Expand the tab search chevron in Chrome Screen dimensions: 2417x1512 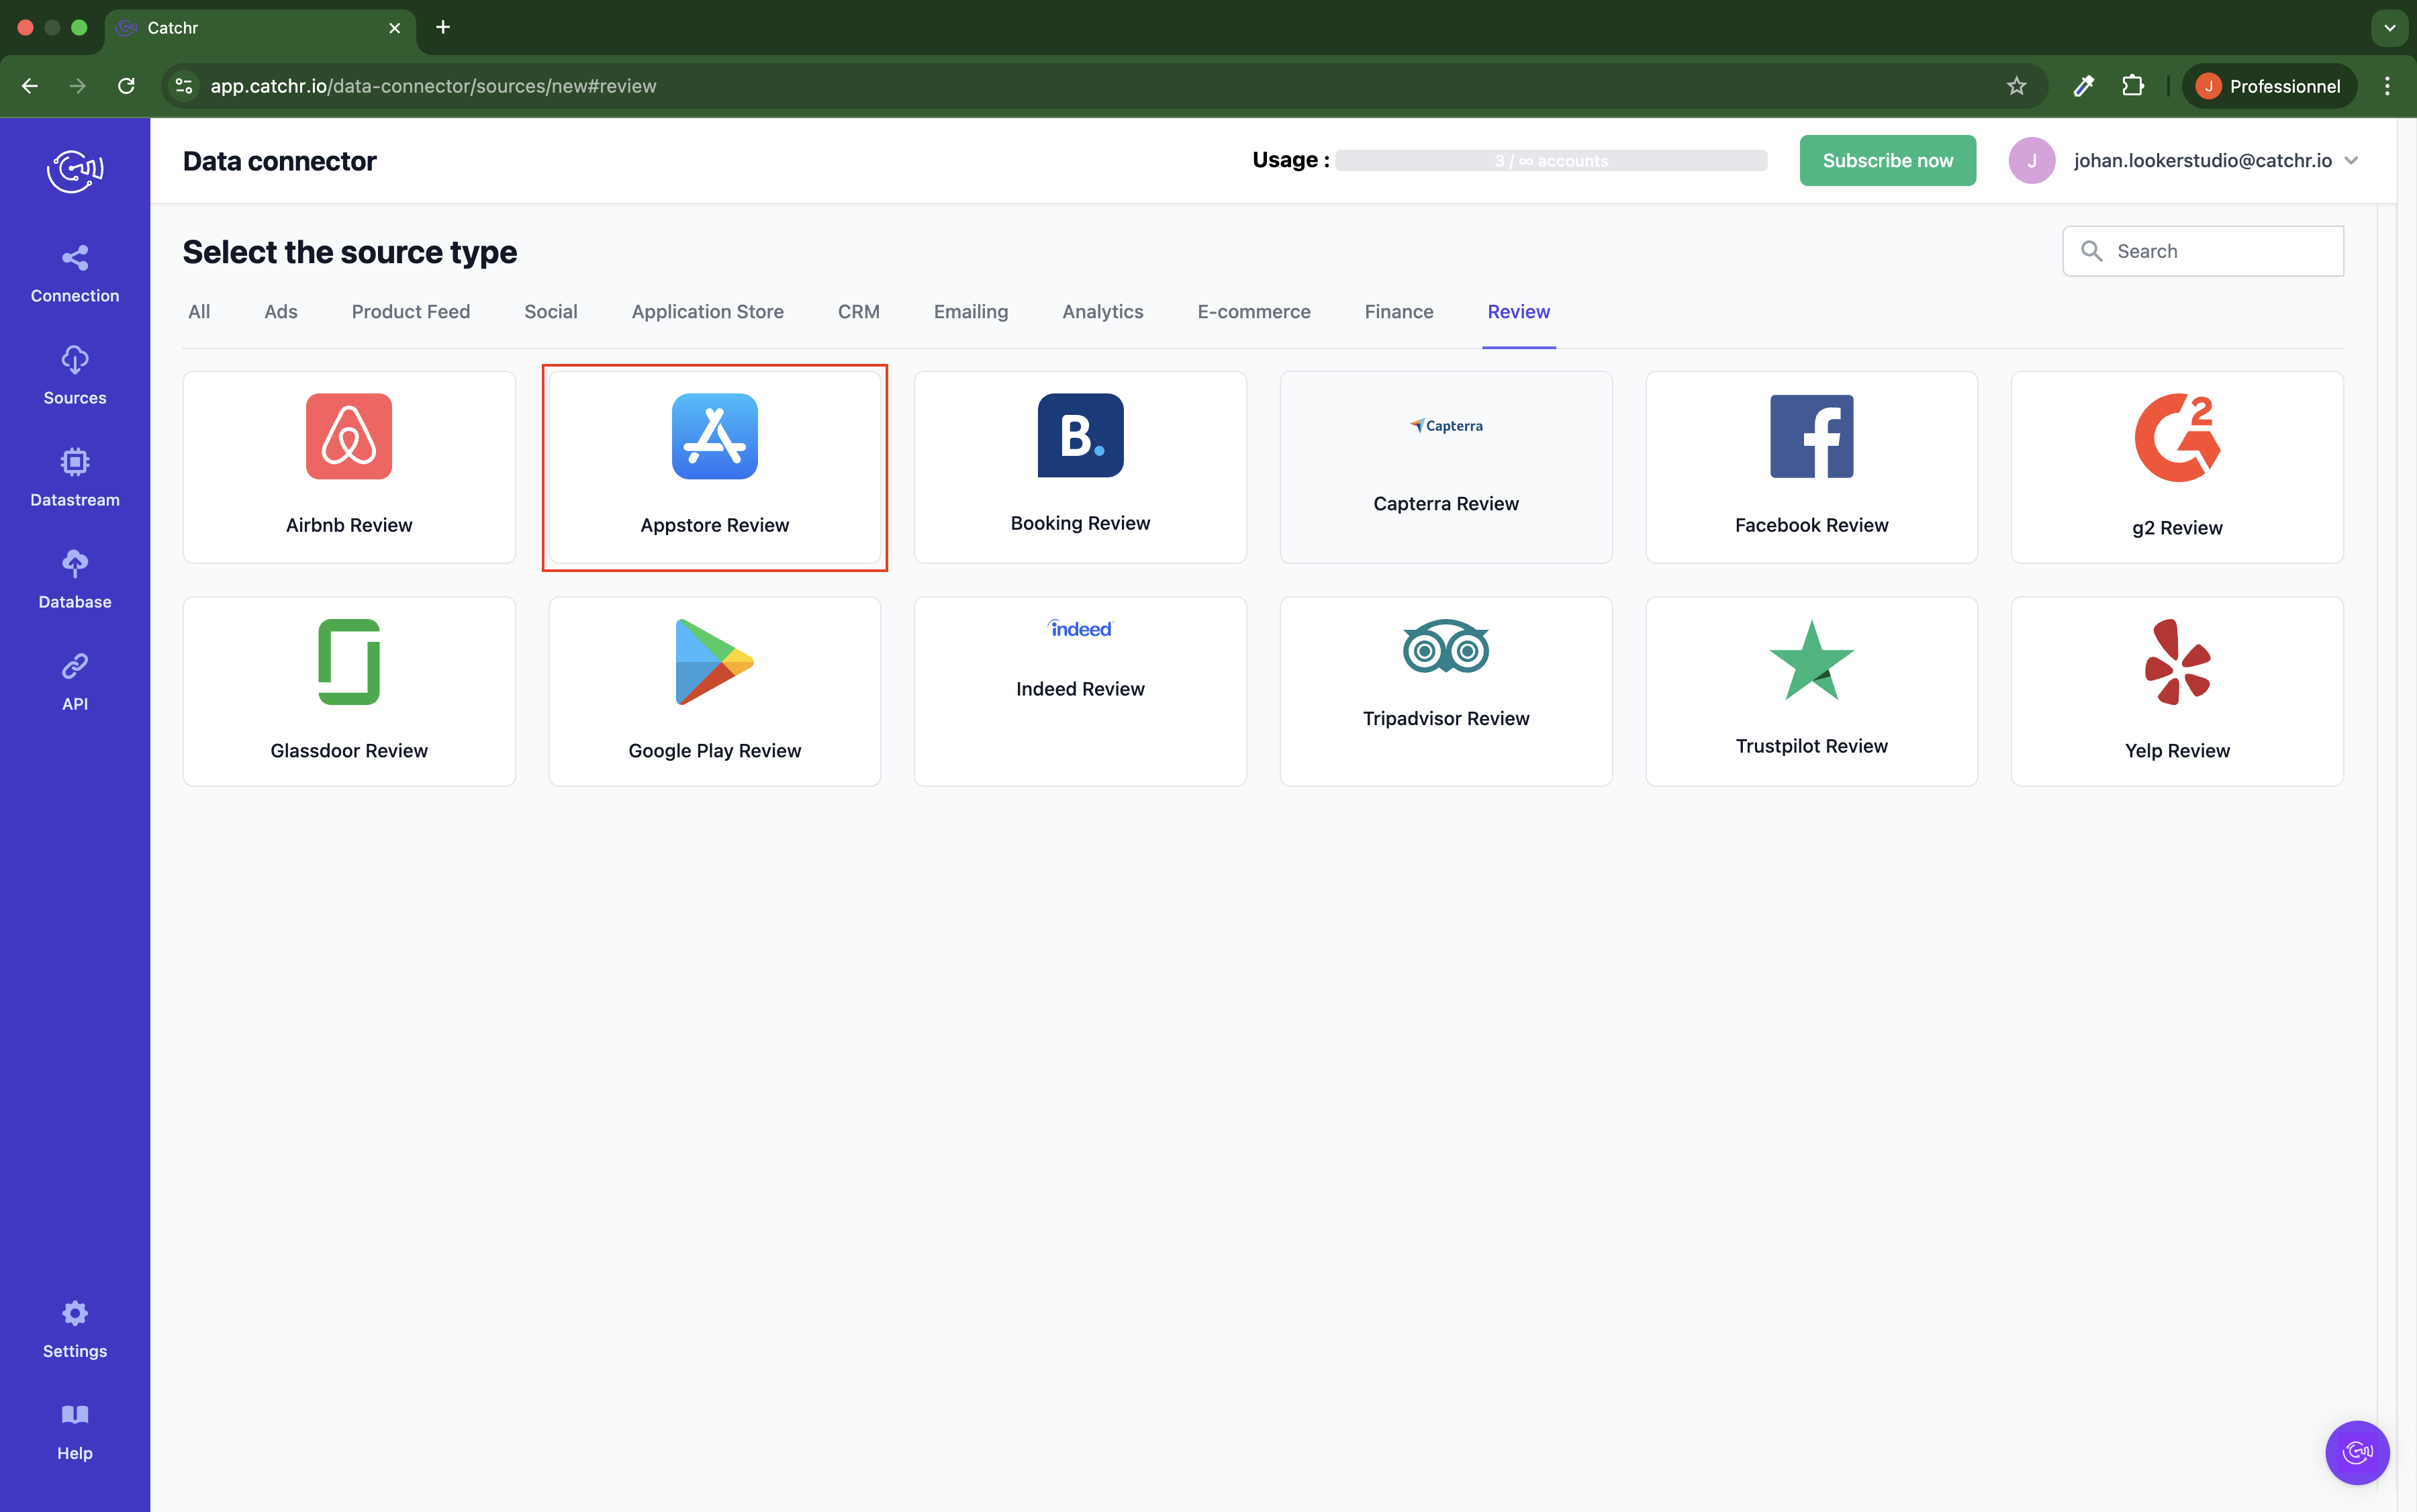coord(2389,28)
